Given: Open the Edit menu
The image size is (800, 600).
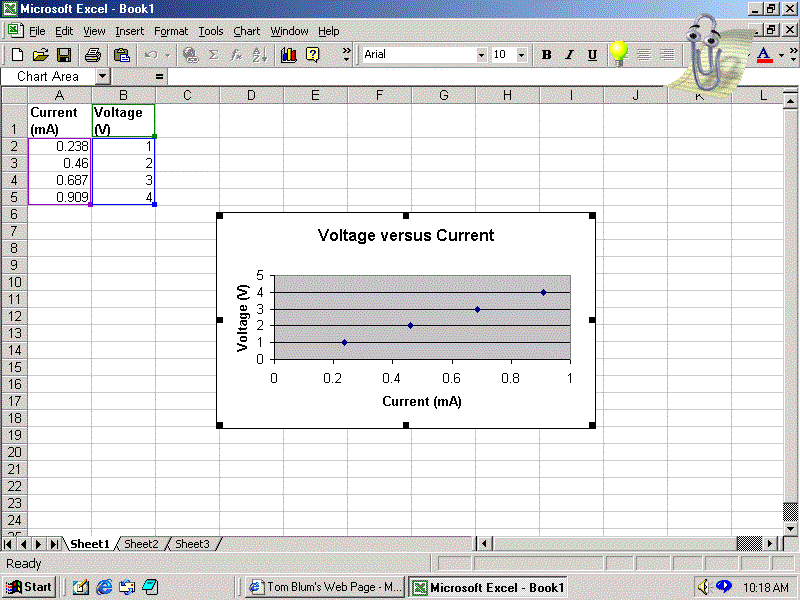Looking at the screenshot, I should [64, 31].
